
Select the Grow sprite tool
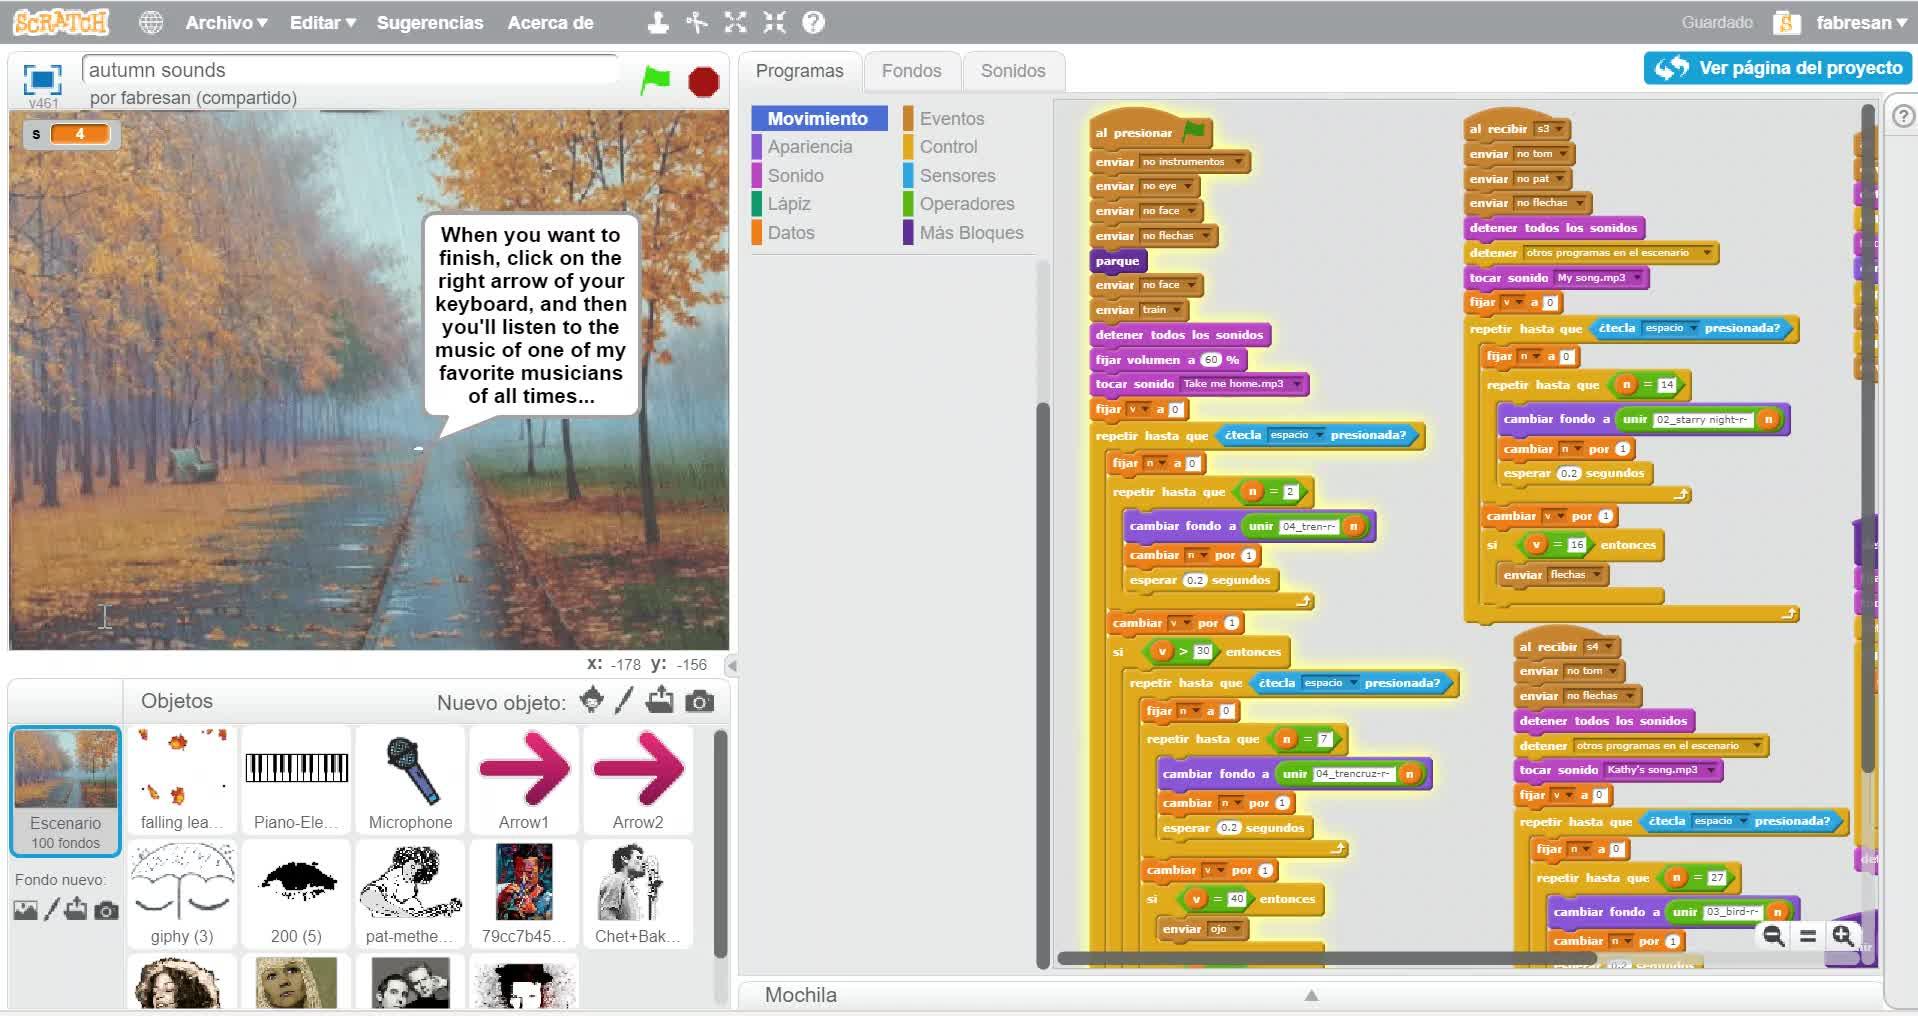coord(736,22)
